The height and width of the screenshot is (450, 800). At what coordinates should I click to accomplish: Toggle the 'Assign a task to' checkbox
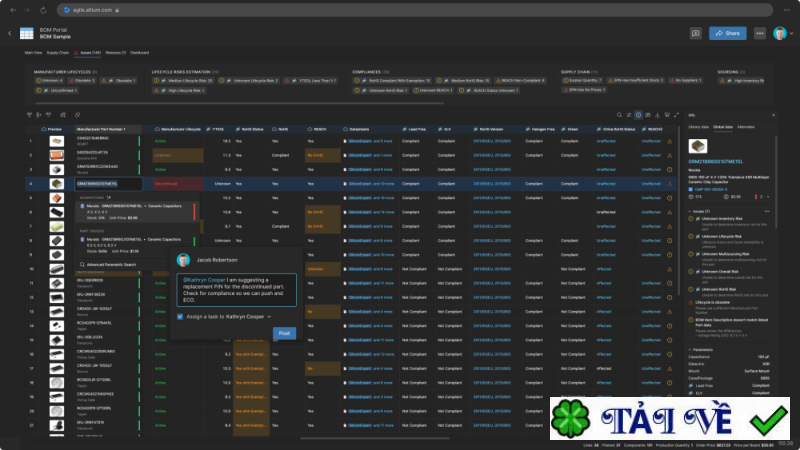coord(180,316)
